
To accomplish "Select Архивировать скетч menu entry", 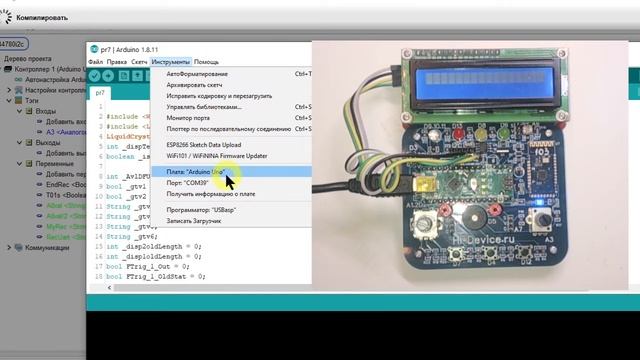I will (231, 85).
